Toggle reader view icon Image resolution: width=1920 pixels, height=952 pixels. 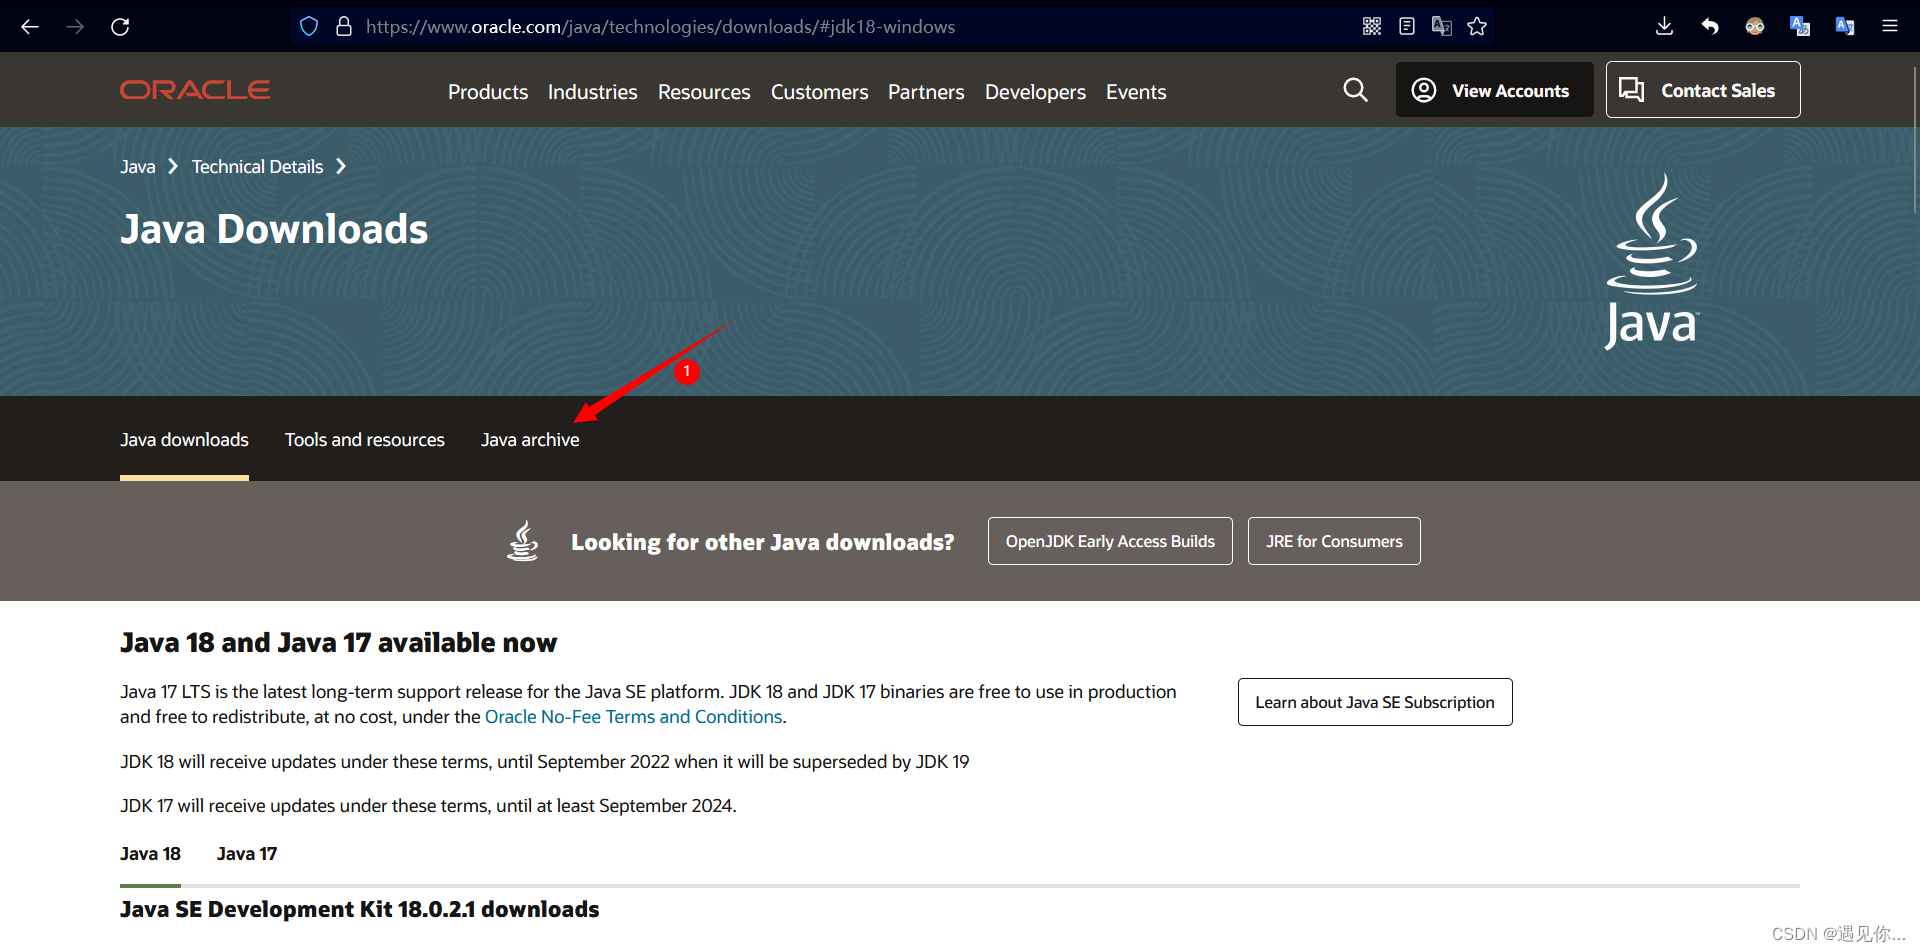[1407, 27]
